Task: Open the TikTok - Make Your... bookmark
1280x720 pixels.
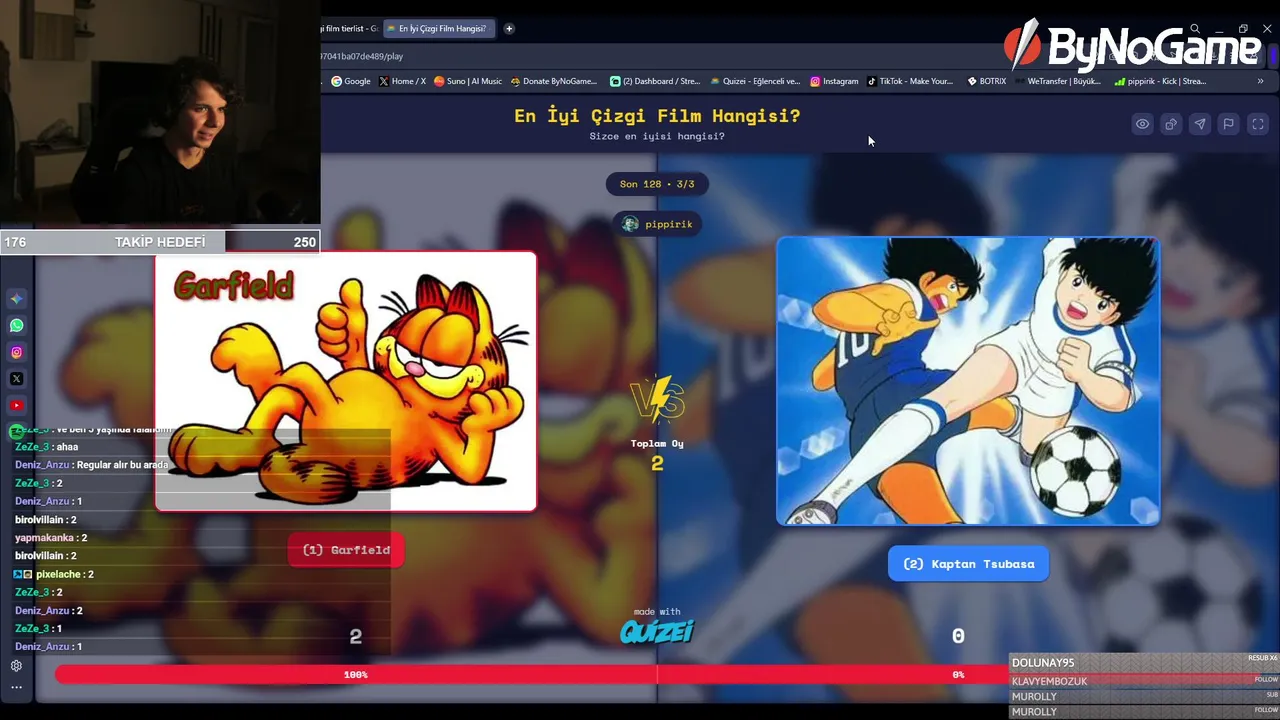Action: pyautogui.click(x=910, y=81)
